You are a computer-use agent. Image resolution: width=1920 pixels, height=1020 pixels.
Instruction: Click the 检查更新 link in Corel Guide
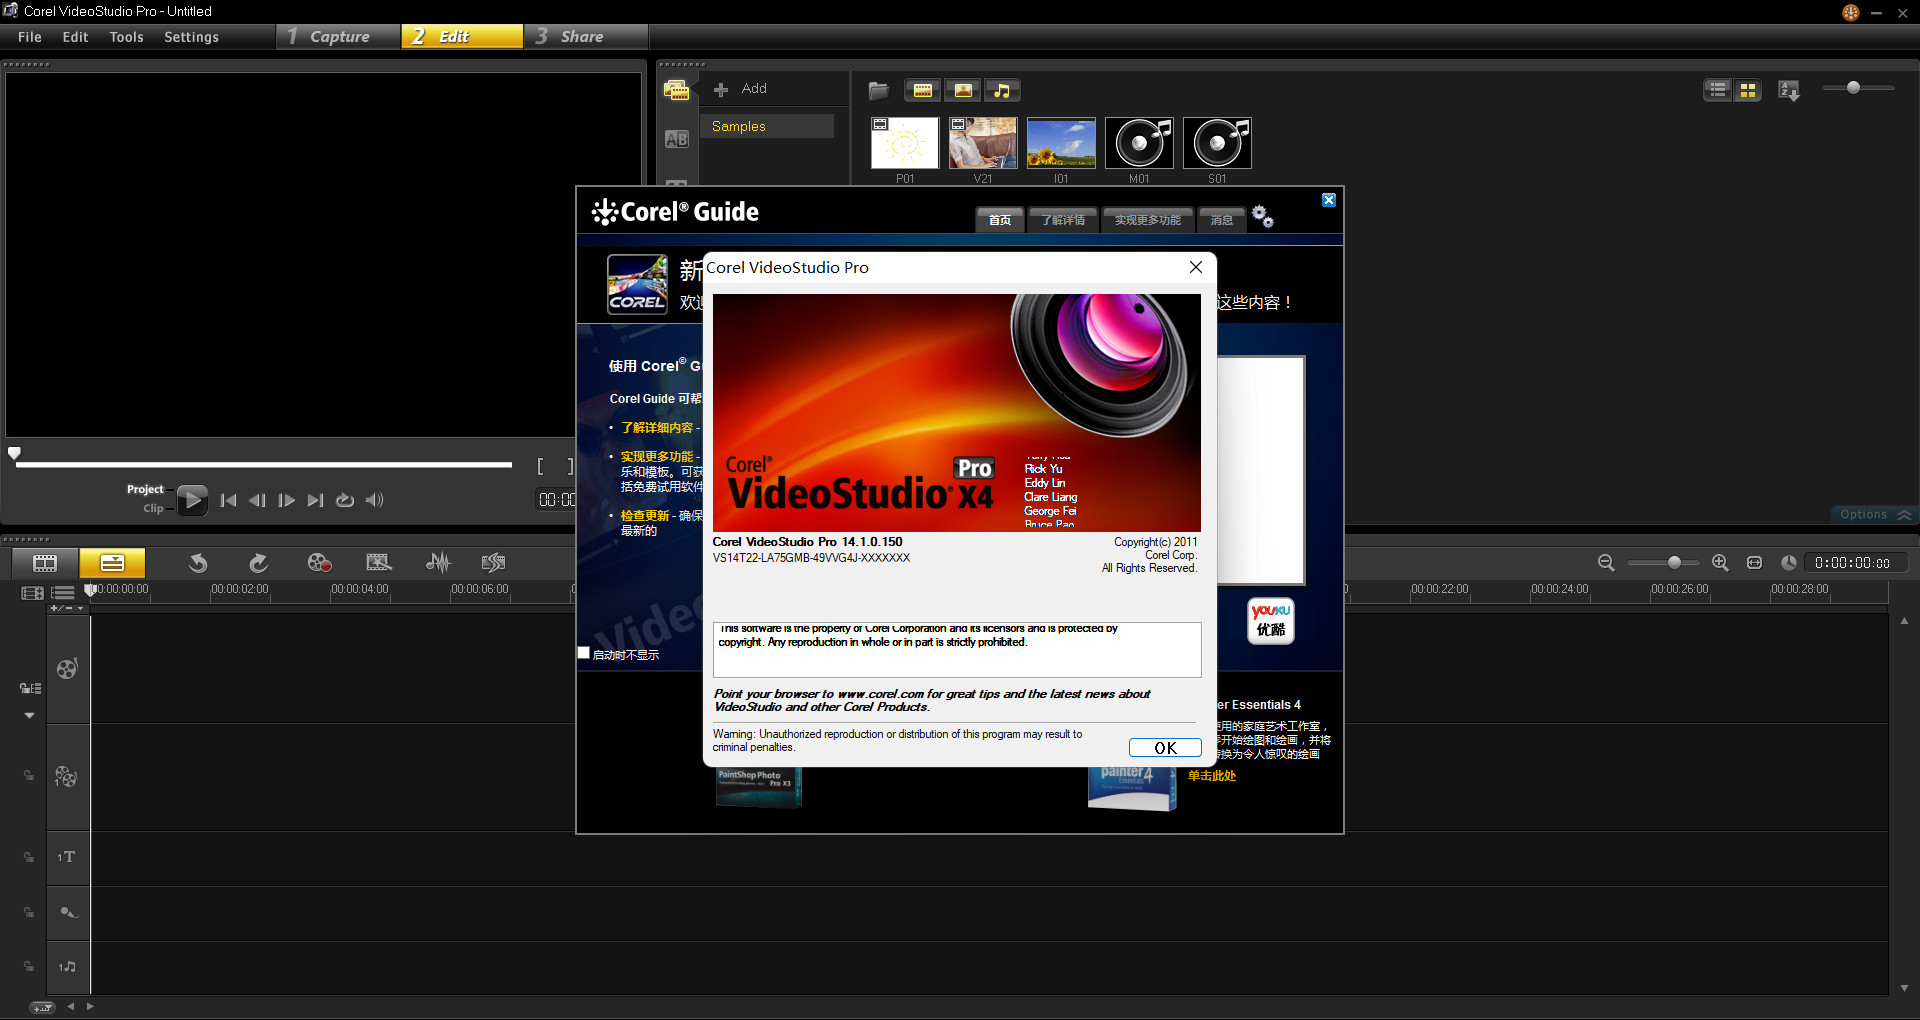(x=645, y=516)
